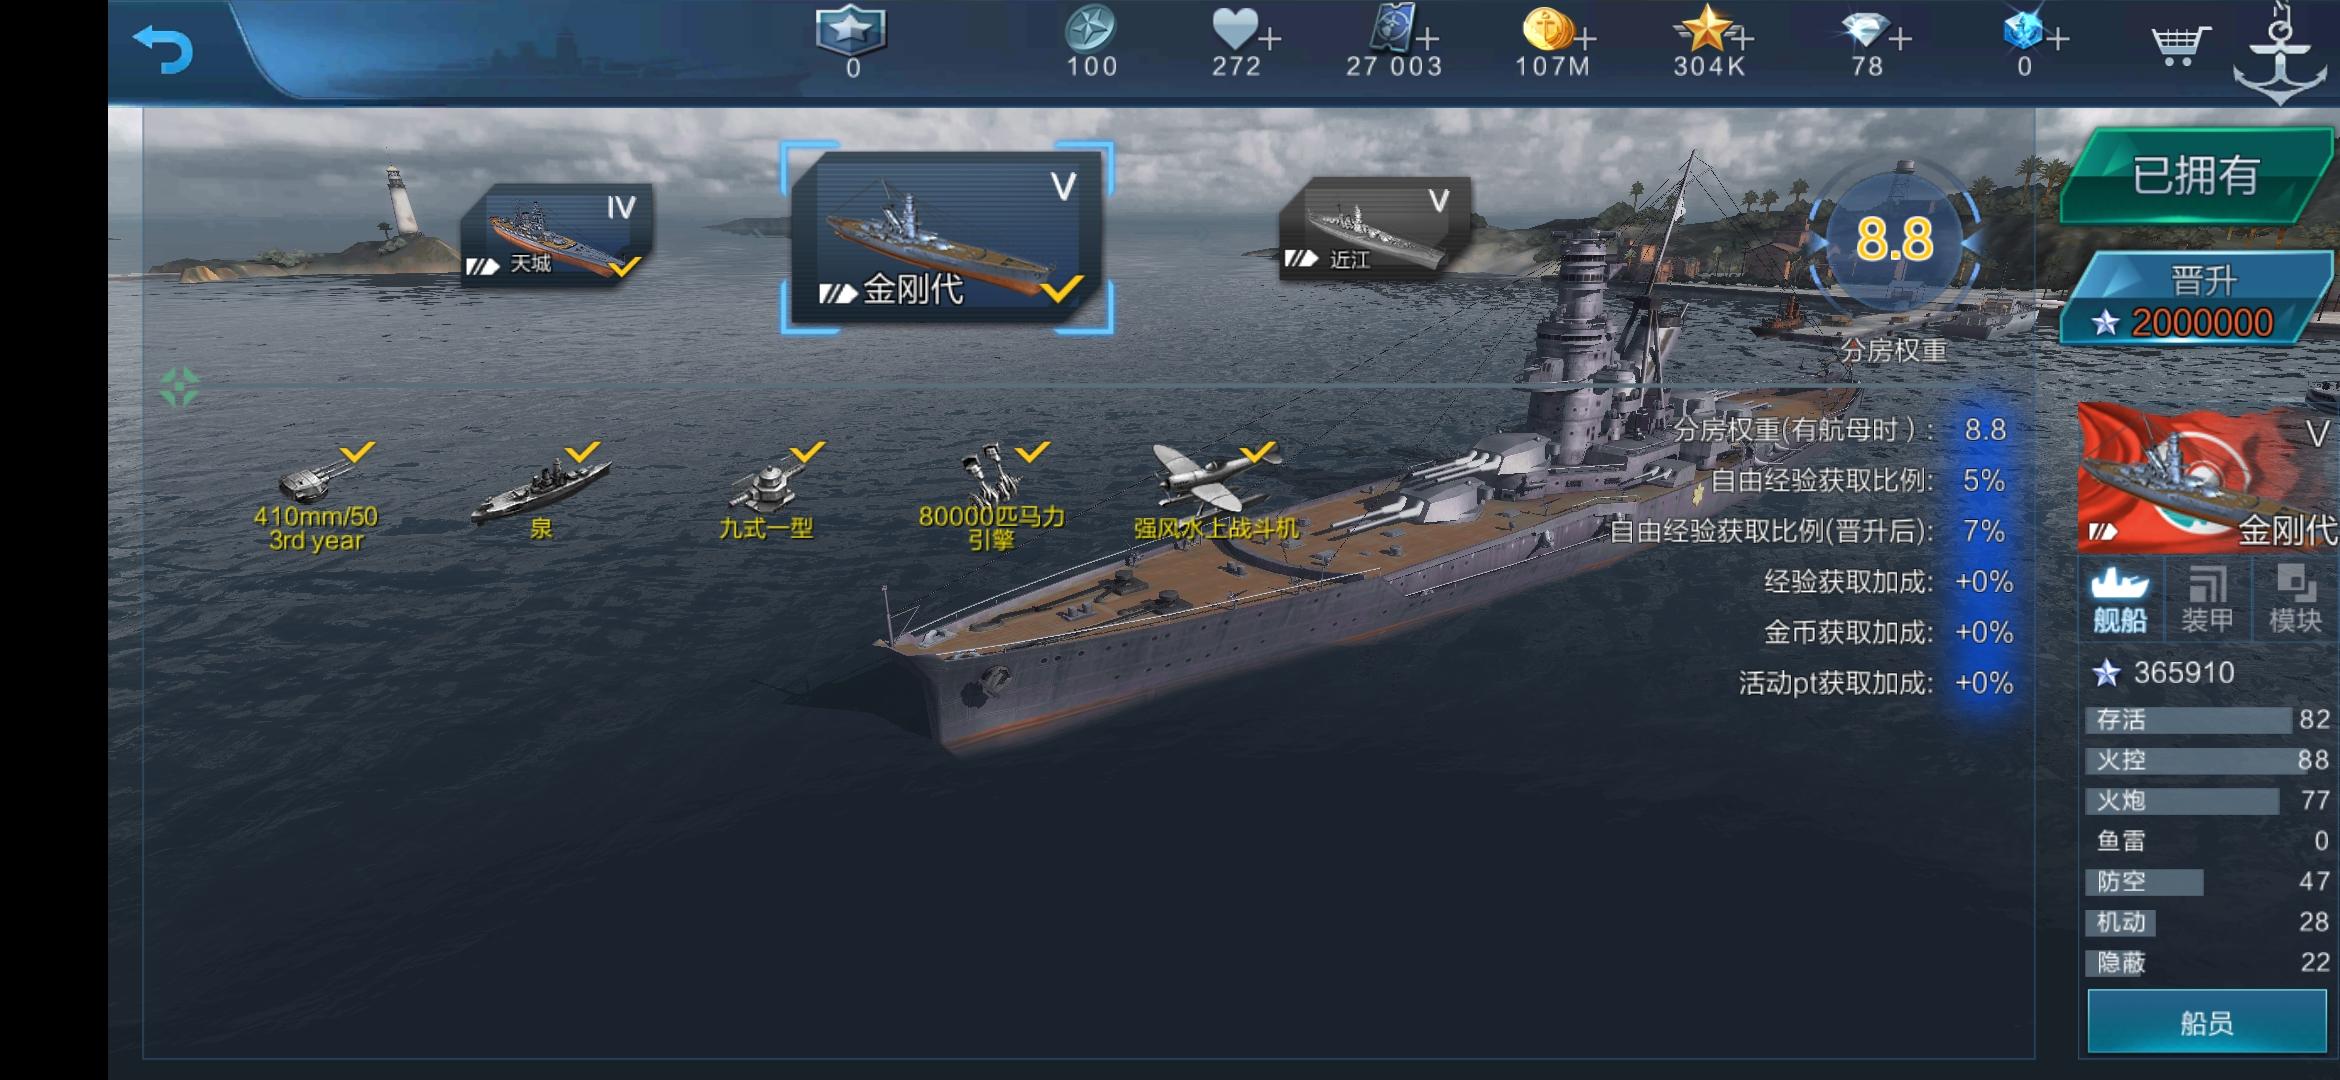2340x1080 pixels.
Task: Select the 410mm/50 3rd year gun module
Action: coord(316,497)
